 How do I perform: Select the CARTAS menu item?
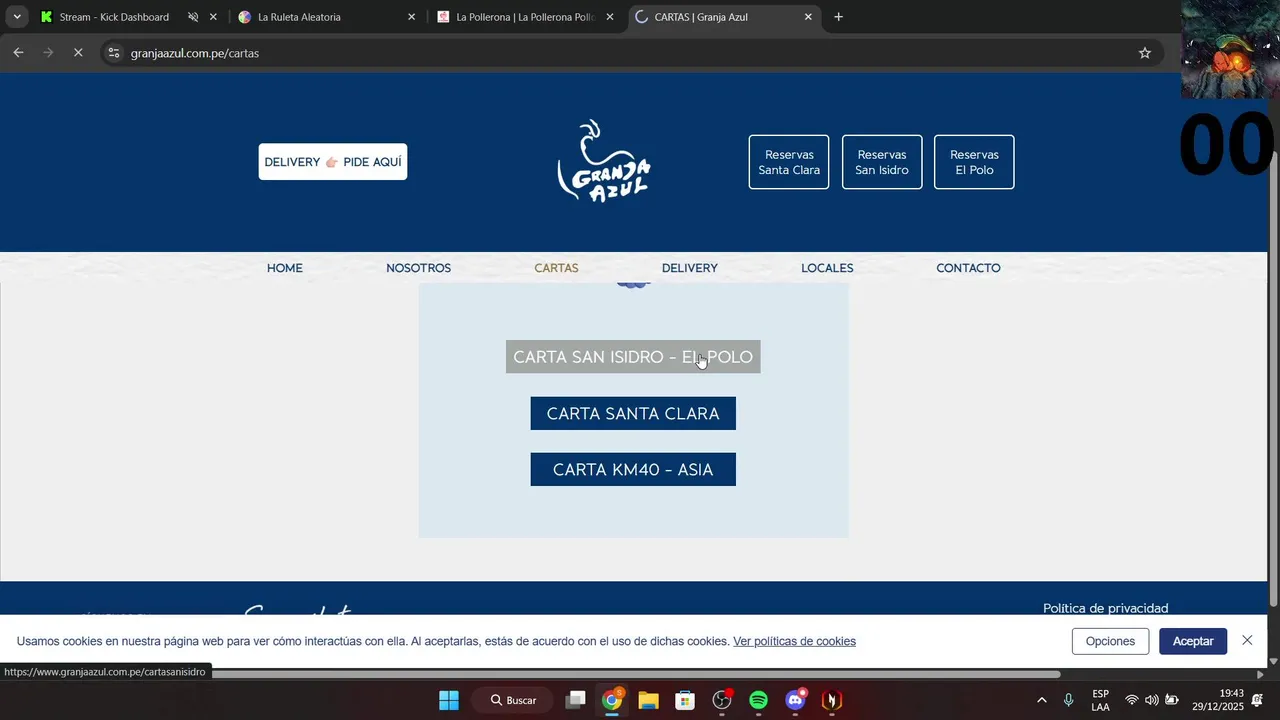557,268
